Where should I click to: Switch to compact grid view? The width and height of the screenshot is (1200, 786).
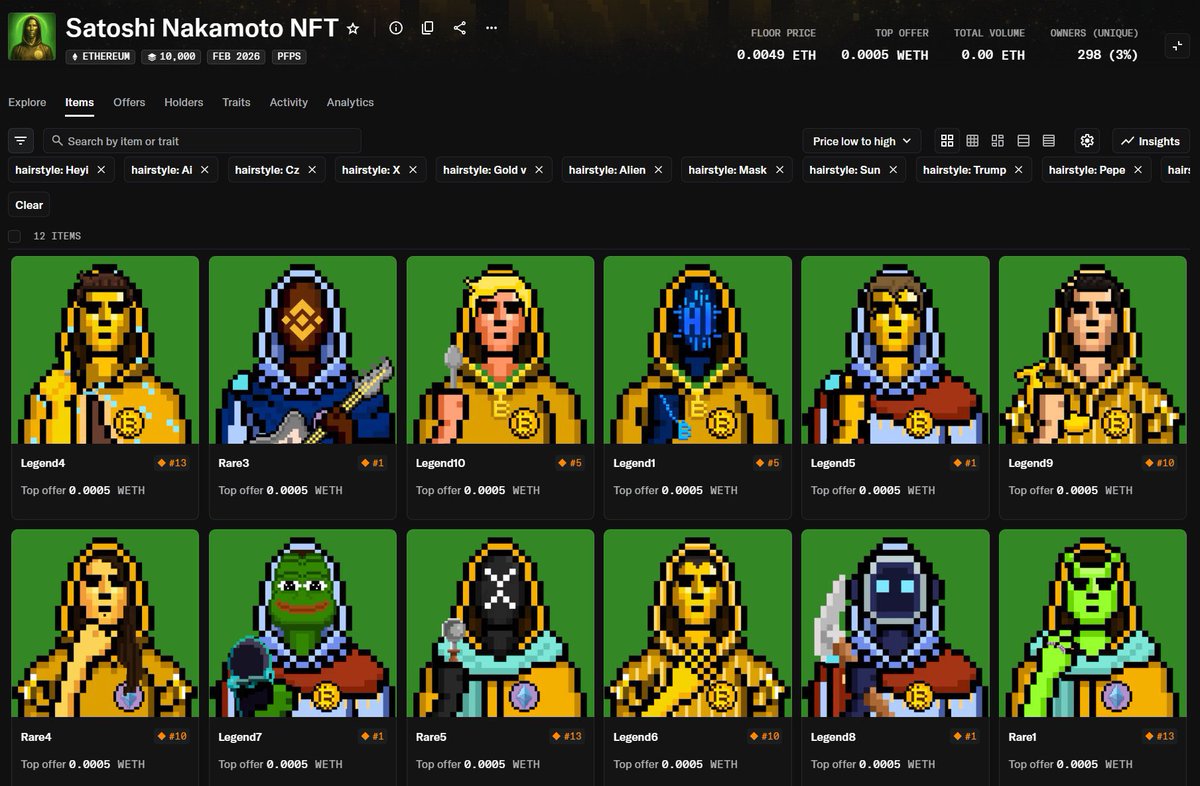[x=972, y=141]
